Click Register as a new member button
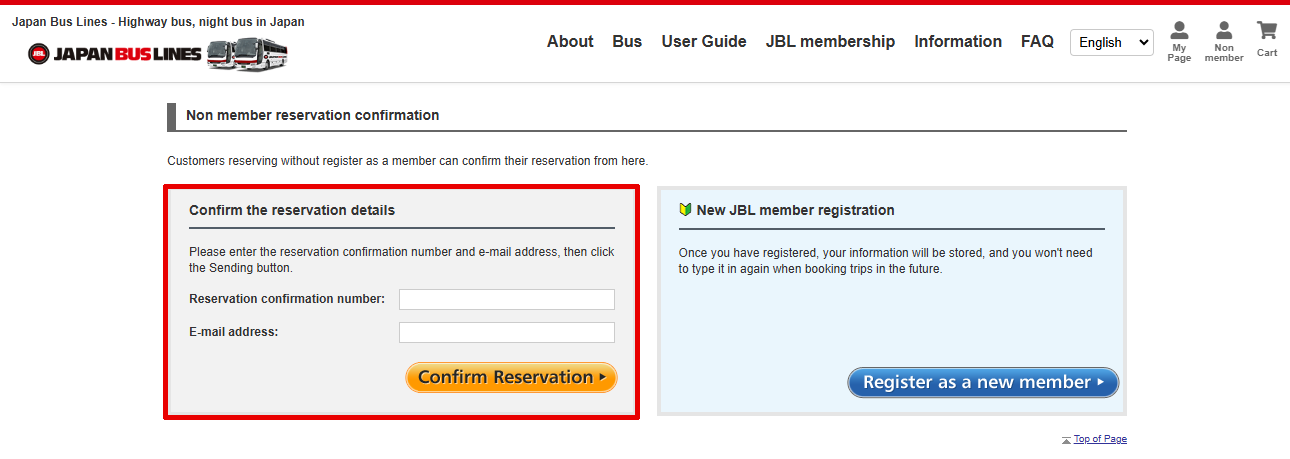This screenshot has height=459, width=1290. (983, 382)
